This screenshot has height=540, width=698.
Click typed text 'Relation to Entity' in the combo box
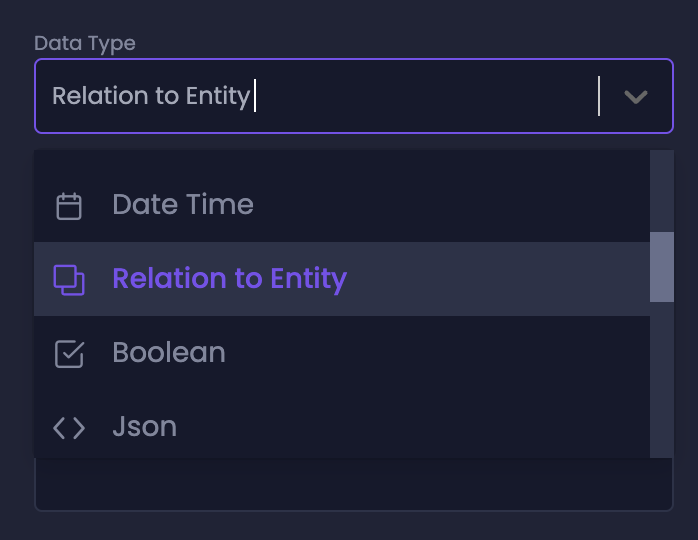click(151, 97)
